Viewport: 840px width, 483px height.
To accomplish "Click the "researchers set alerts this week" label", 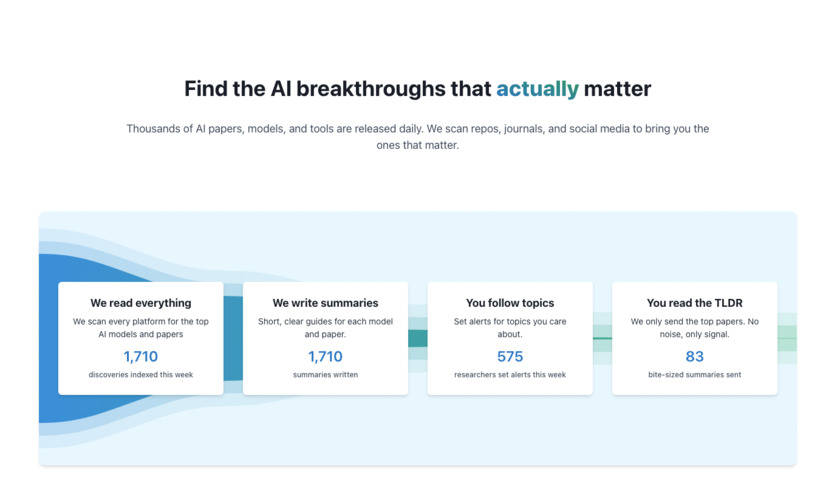I will 510,375.
